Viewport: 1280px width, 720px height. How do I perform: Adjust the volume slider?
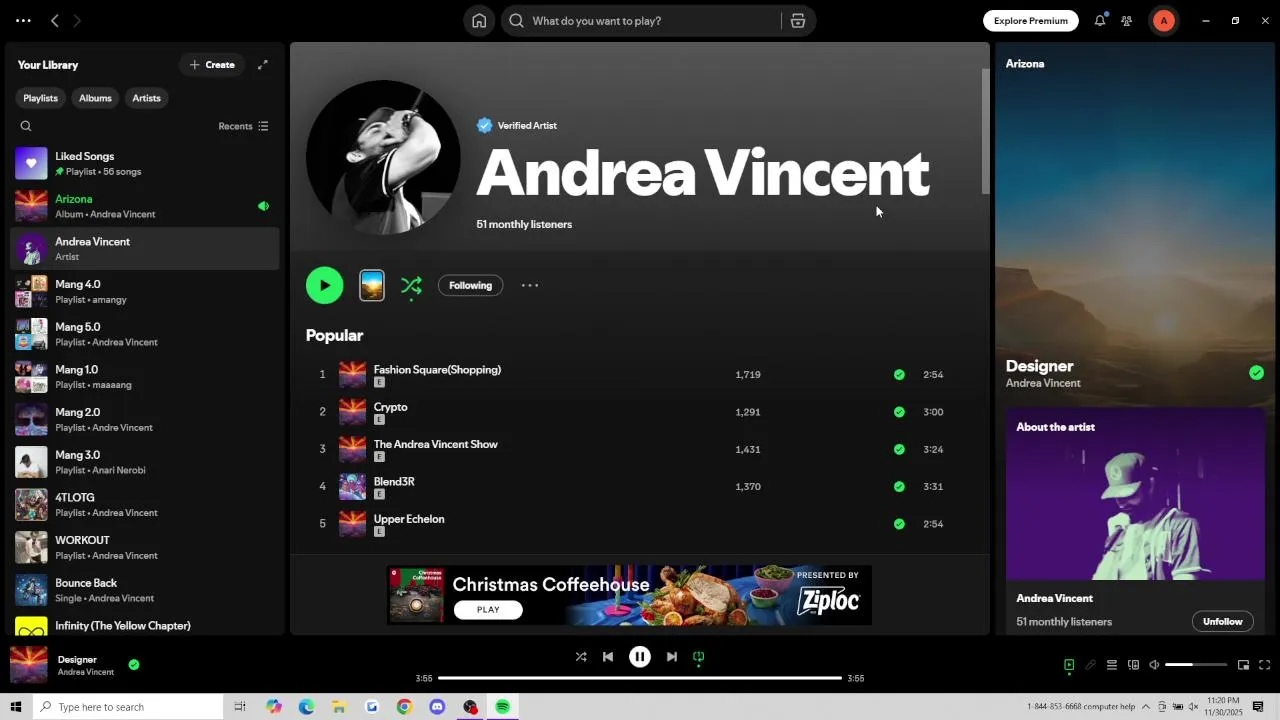1196,665
